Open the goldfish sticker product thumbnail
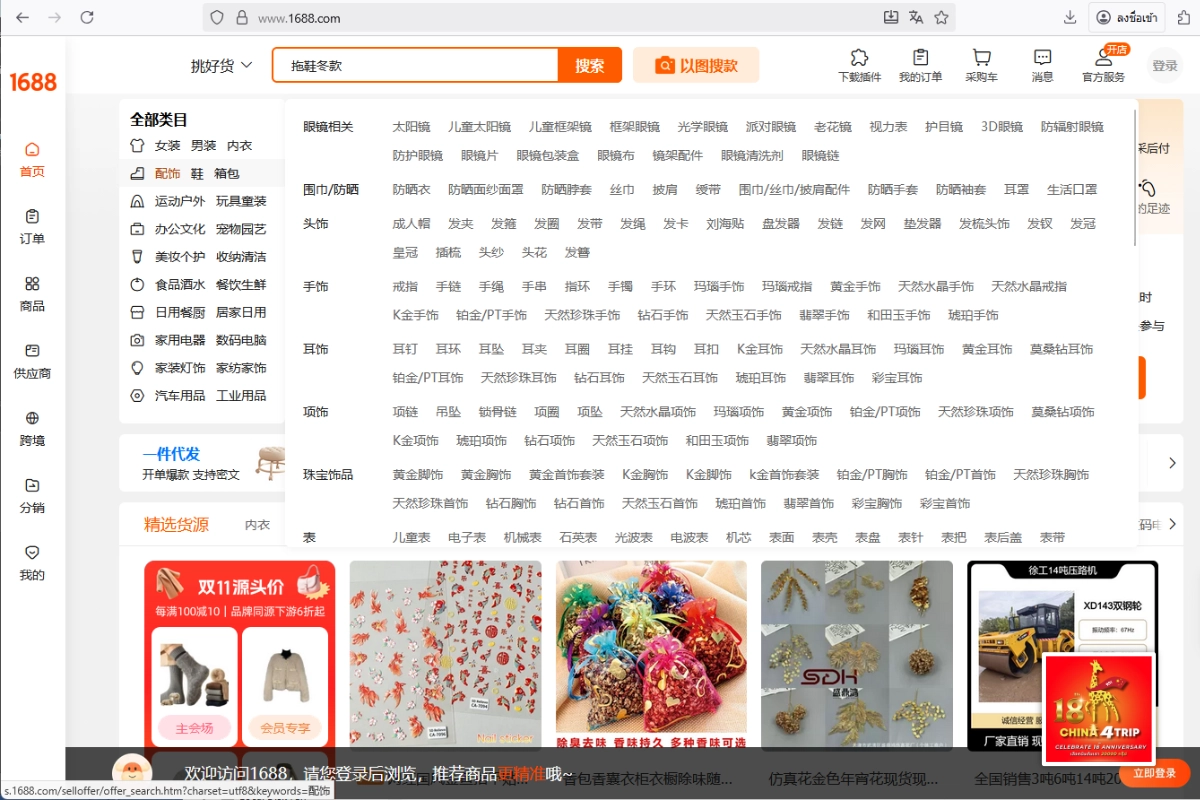The height and width of the screenshot is (800, 1200). tap(445, 655)
